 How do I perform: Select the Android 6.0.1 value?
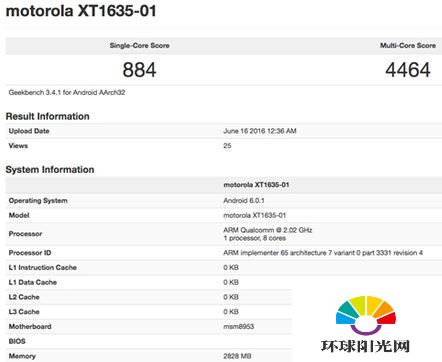[x=244, y=201]
